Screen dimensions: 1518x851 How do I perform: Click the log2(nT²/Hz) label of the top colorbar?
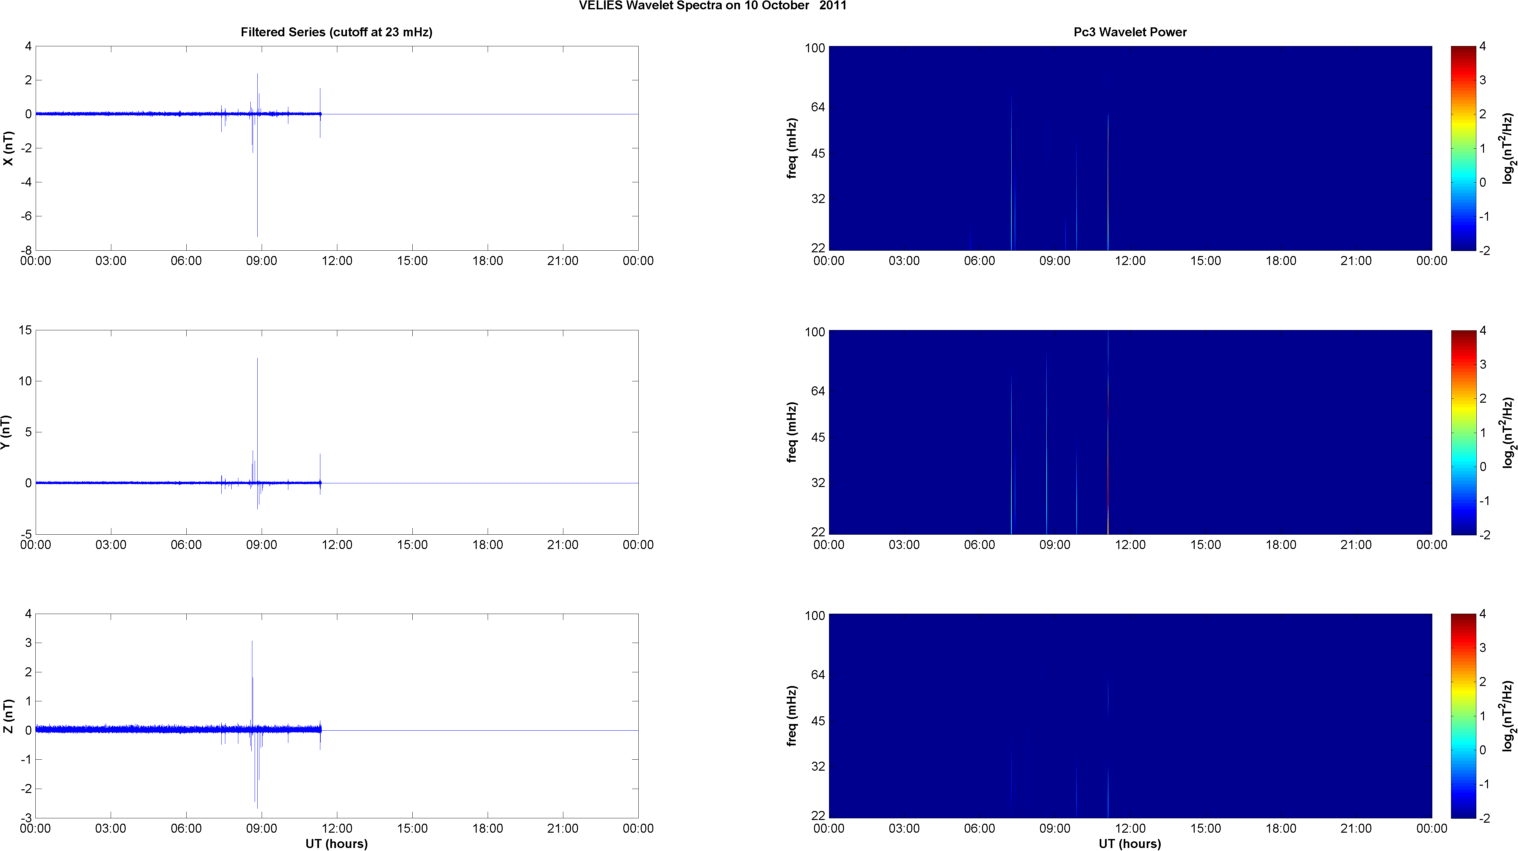pyautogui.click(x=1508, y=148)
